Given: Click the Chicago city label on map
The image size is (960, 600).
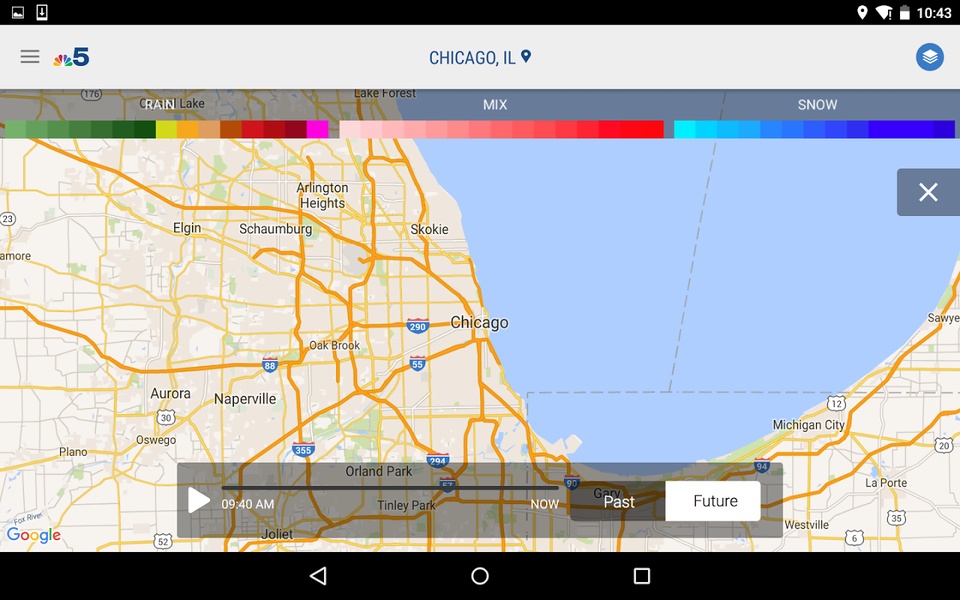Looking at the screenshot, I should [479, 323].
